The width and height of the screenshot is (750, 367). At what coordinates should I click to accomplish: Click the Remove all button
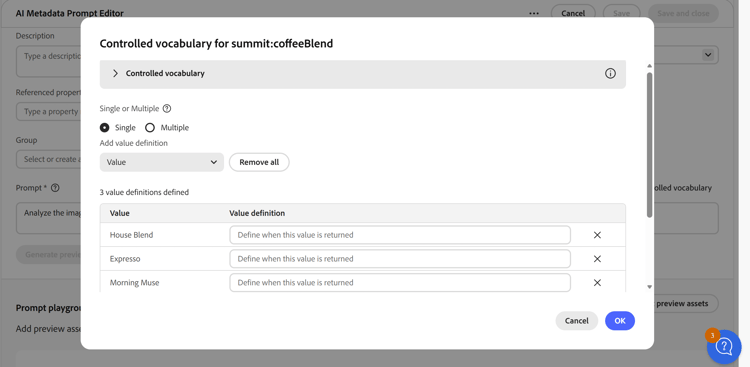coord(259,162)
